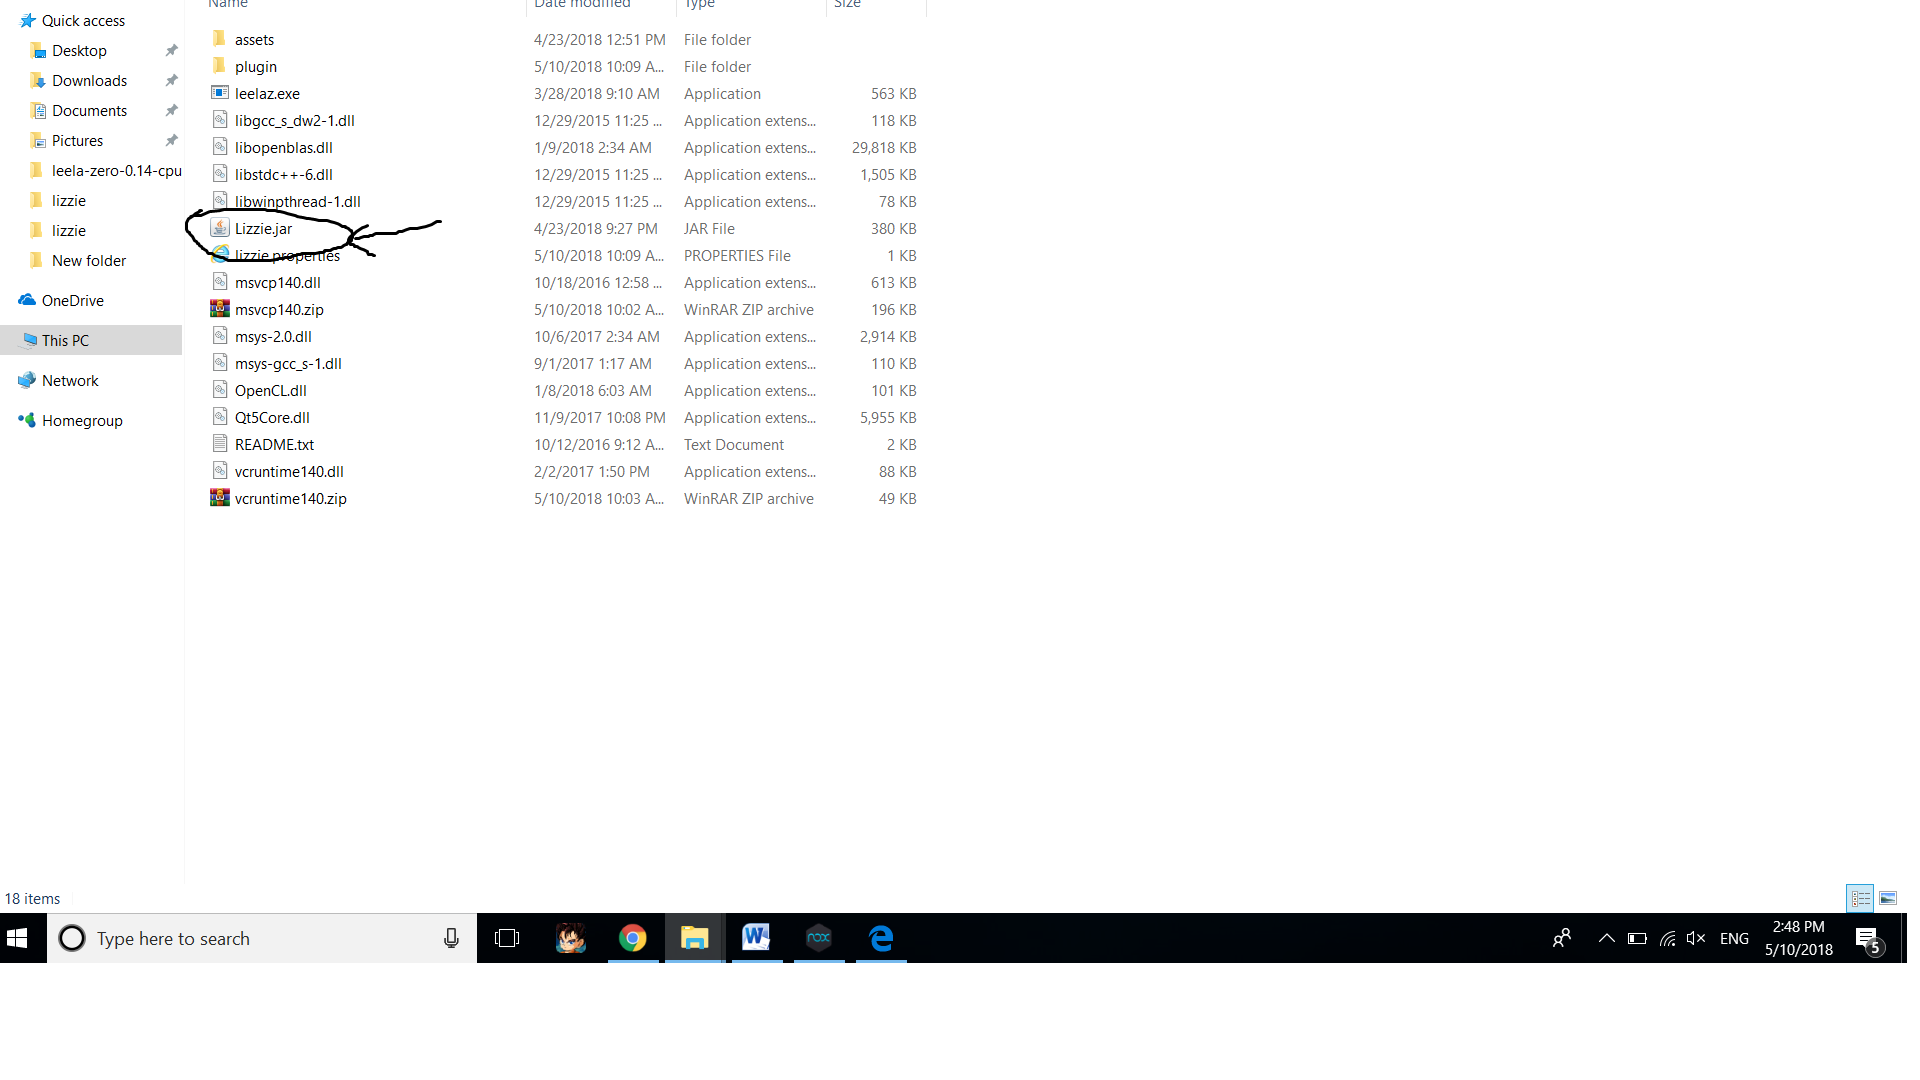Switch to large thumbnails view icon
This screenshot has height=1080, width=1920.
[x=1888, y=898]
